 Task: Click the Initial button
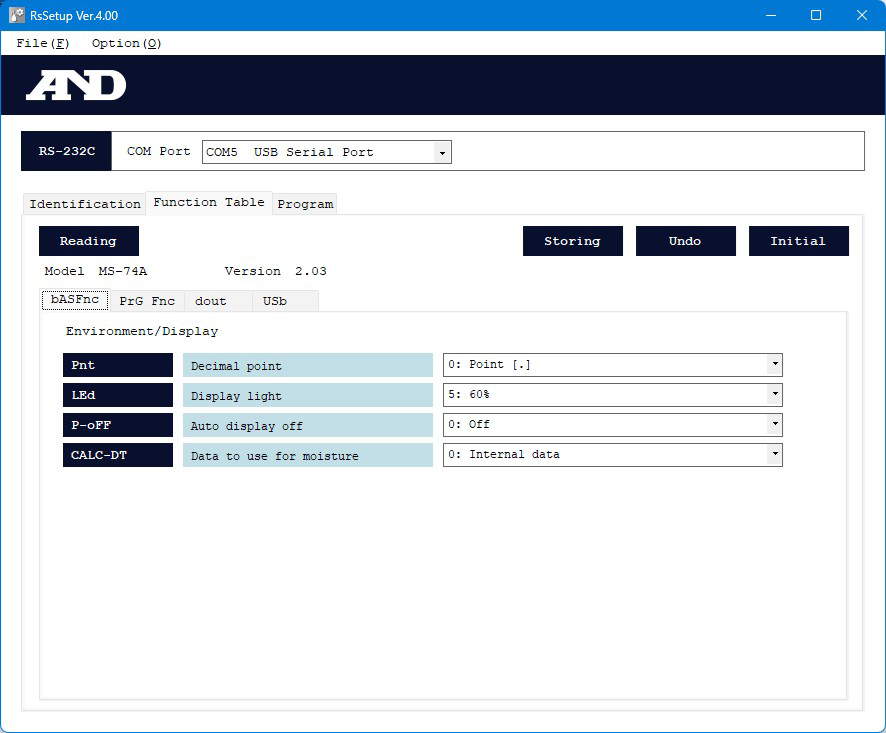tap(798, 241)
